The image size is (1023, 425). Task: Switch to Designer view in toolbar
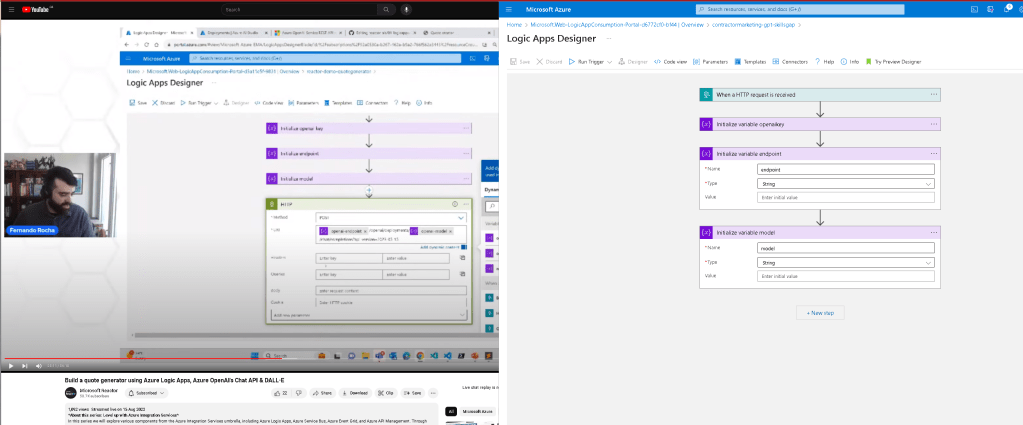[x=633, y=61]
